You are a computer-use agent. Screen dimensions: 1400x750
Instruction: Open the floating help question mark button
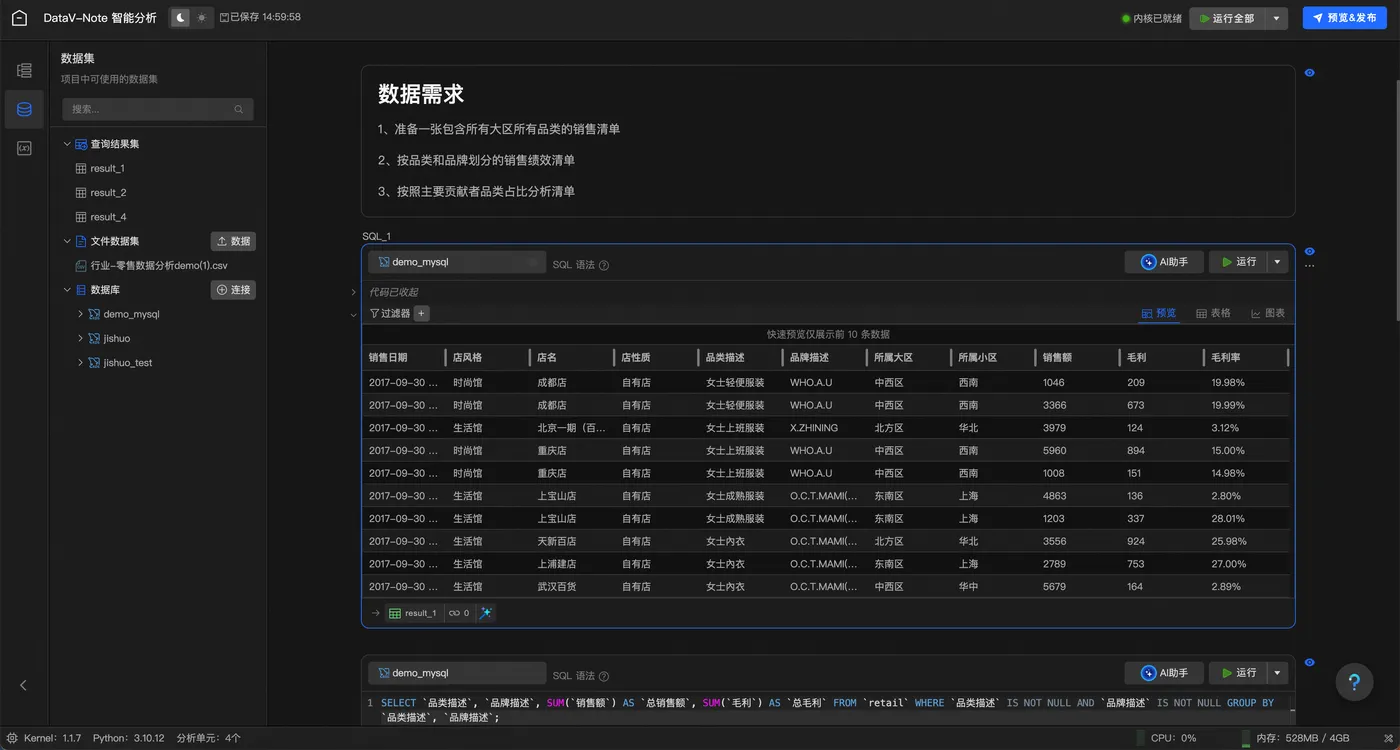1354,682
